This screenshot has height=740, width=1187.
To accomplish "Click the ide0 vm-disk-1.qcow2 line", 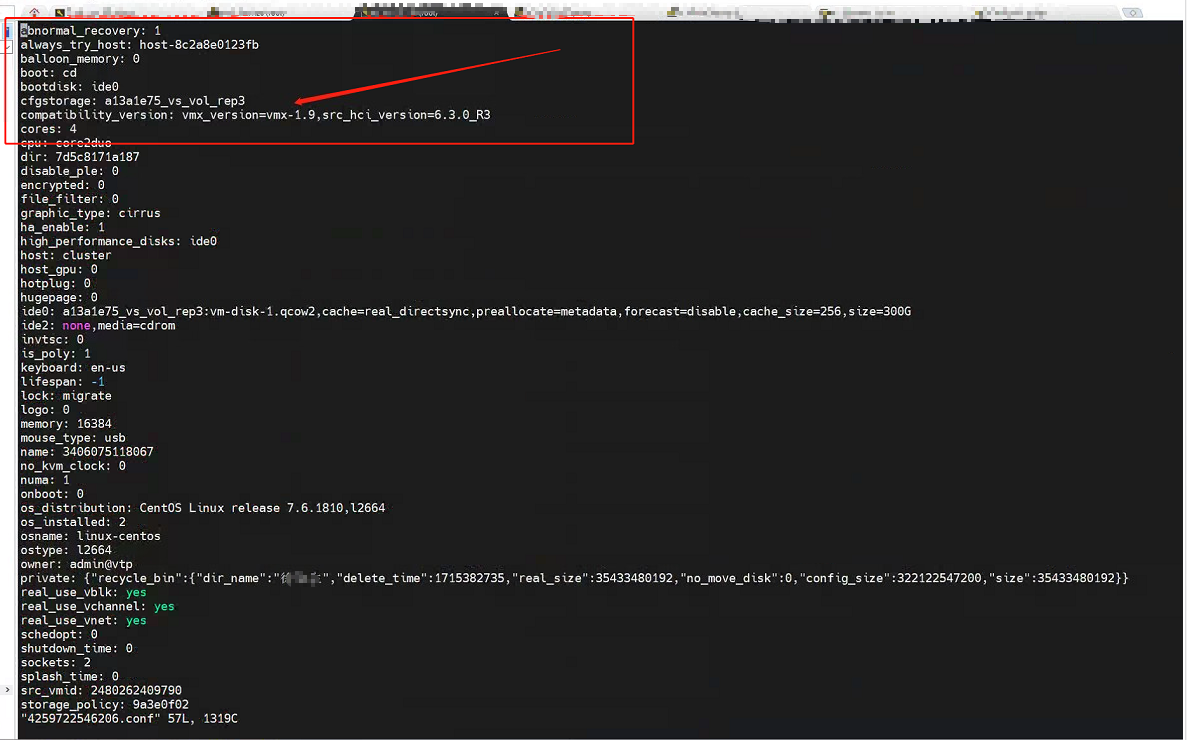I will click(466, 312).
